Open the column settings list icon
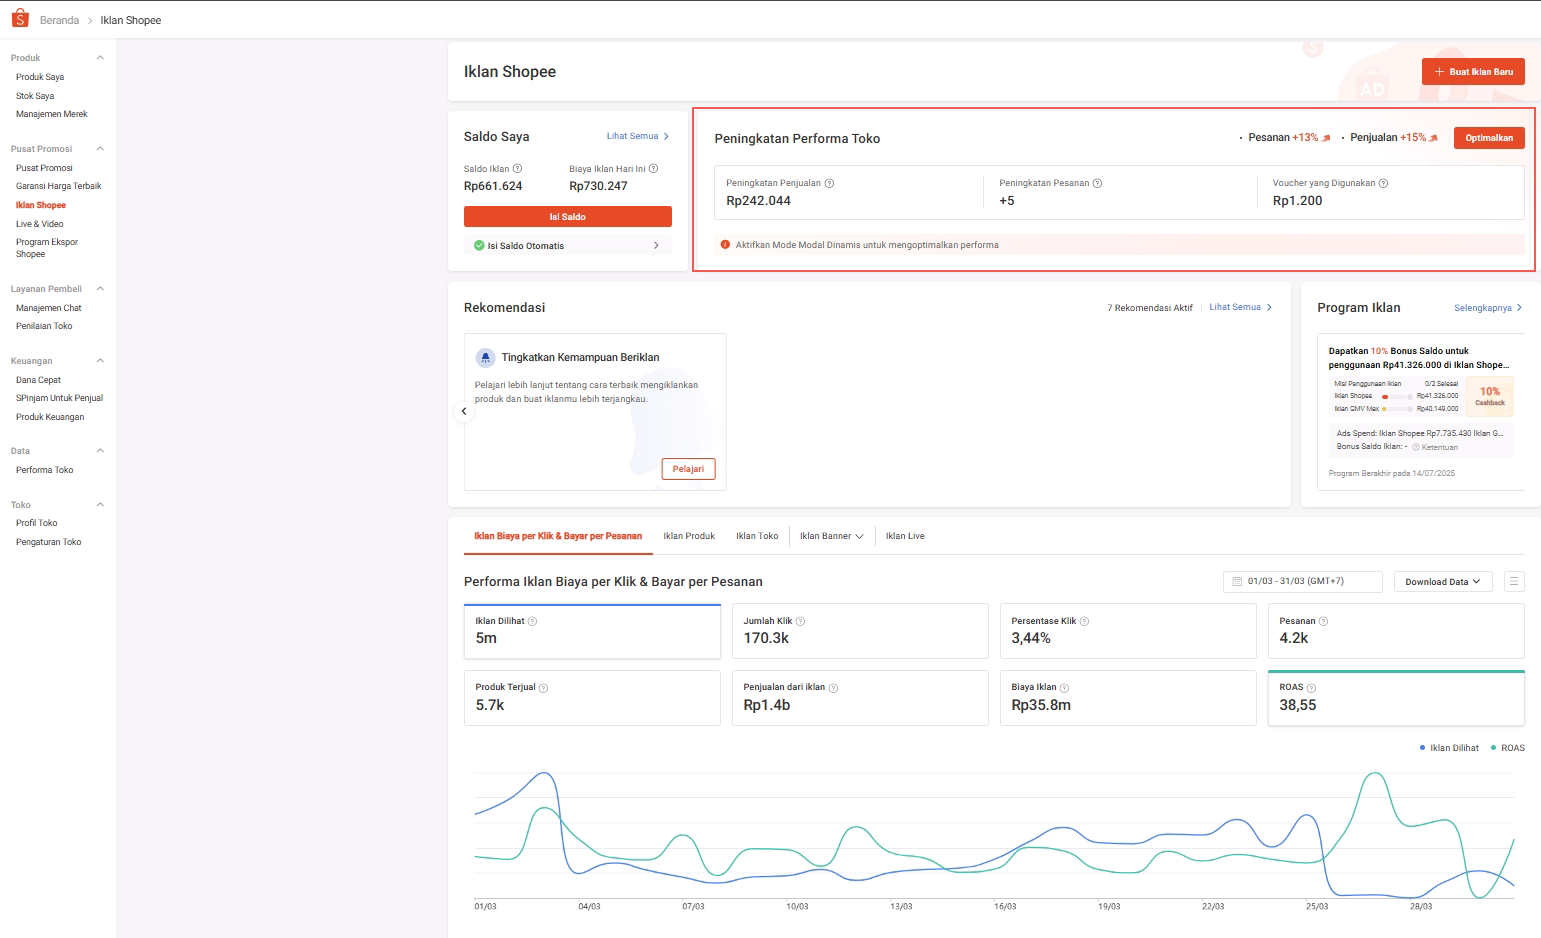This screenshot has height=938, width=1541. [x=1514, y=581]
